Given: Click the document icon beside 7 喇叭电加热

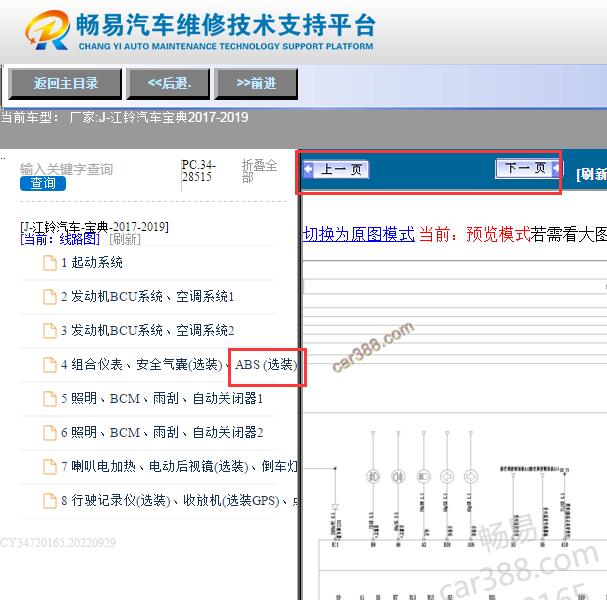Looking at the screenshot, I should point(50,466).
